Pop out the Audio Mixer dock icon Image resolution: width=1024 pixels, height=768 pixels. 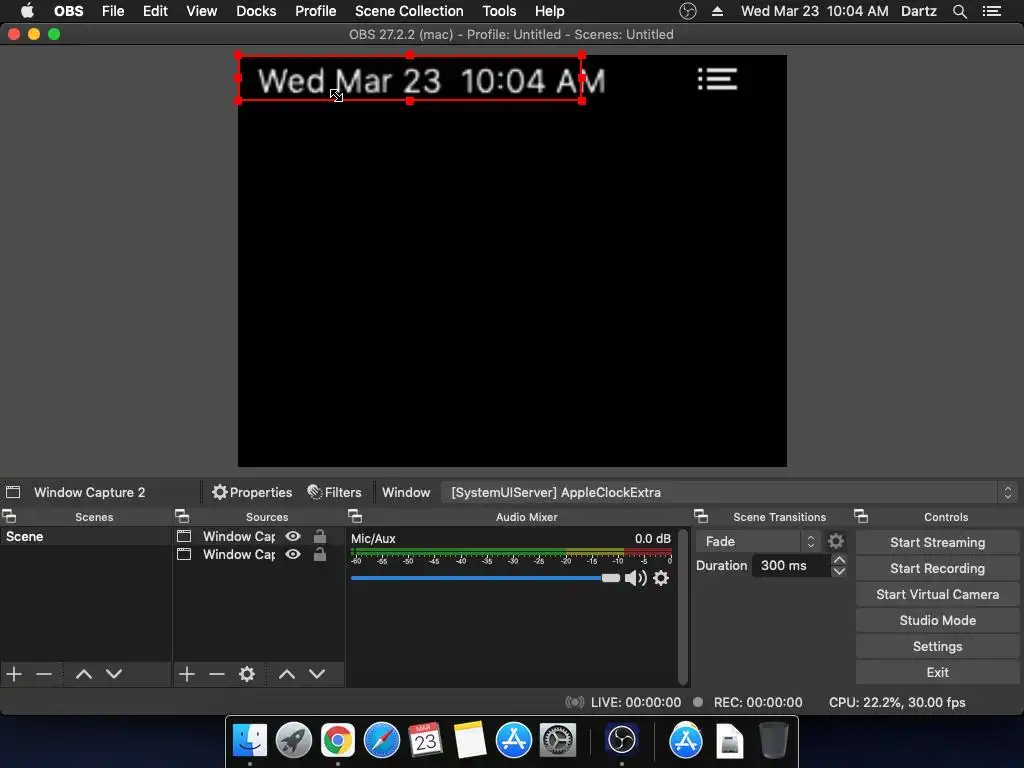coord(355,517)
